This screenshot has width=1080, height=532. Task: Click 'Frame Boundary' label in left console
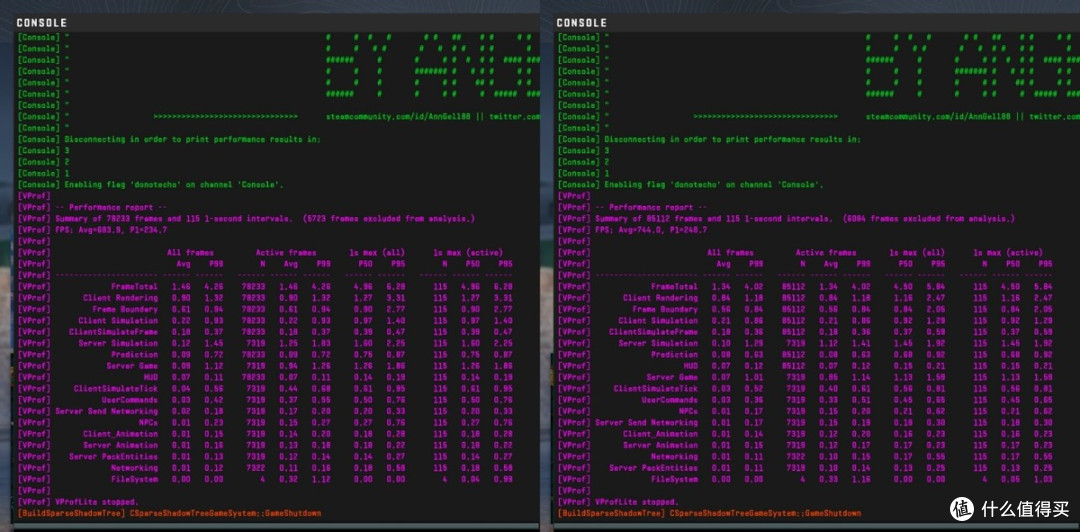click(x=125, y=309)
